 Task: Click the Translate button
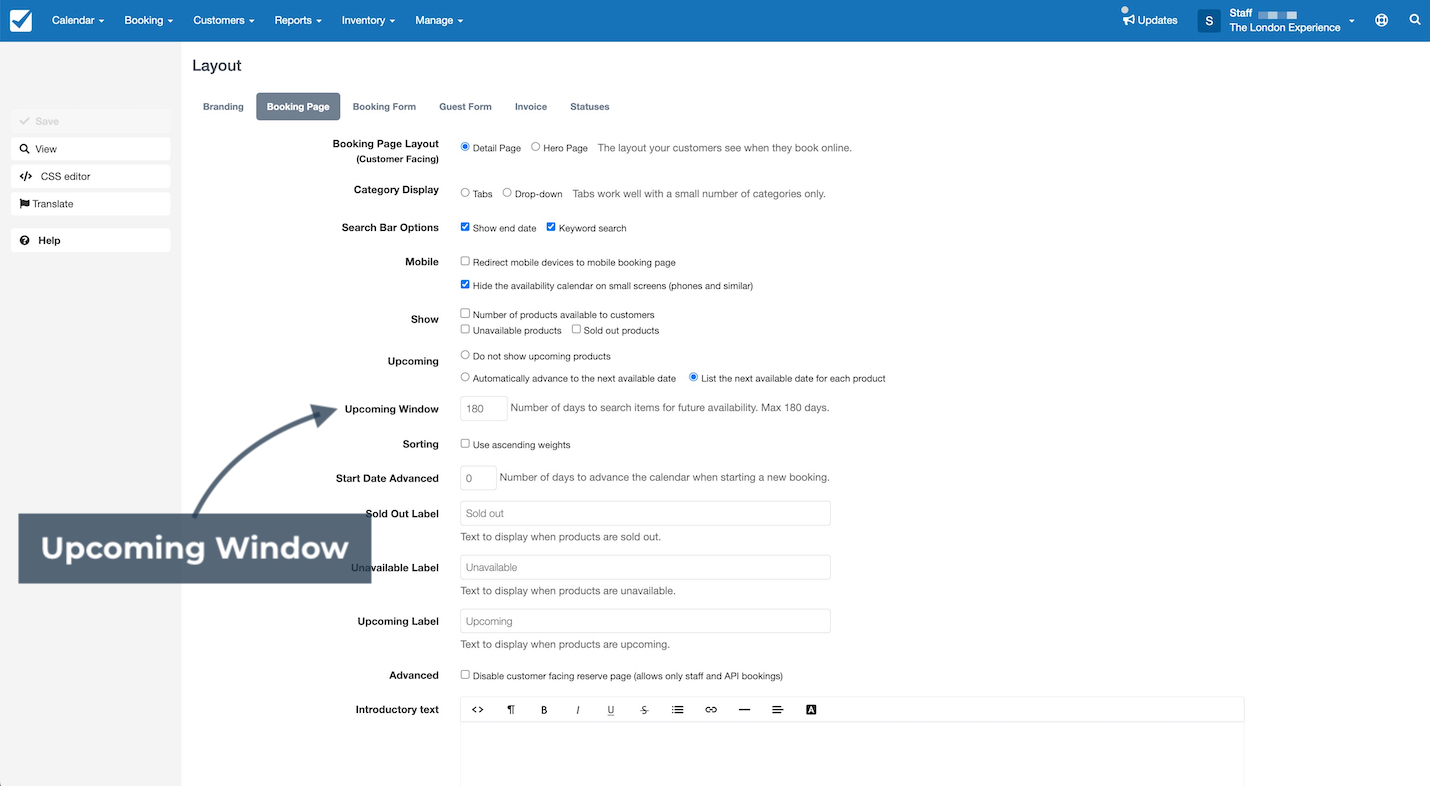click(x=91, y=204)
